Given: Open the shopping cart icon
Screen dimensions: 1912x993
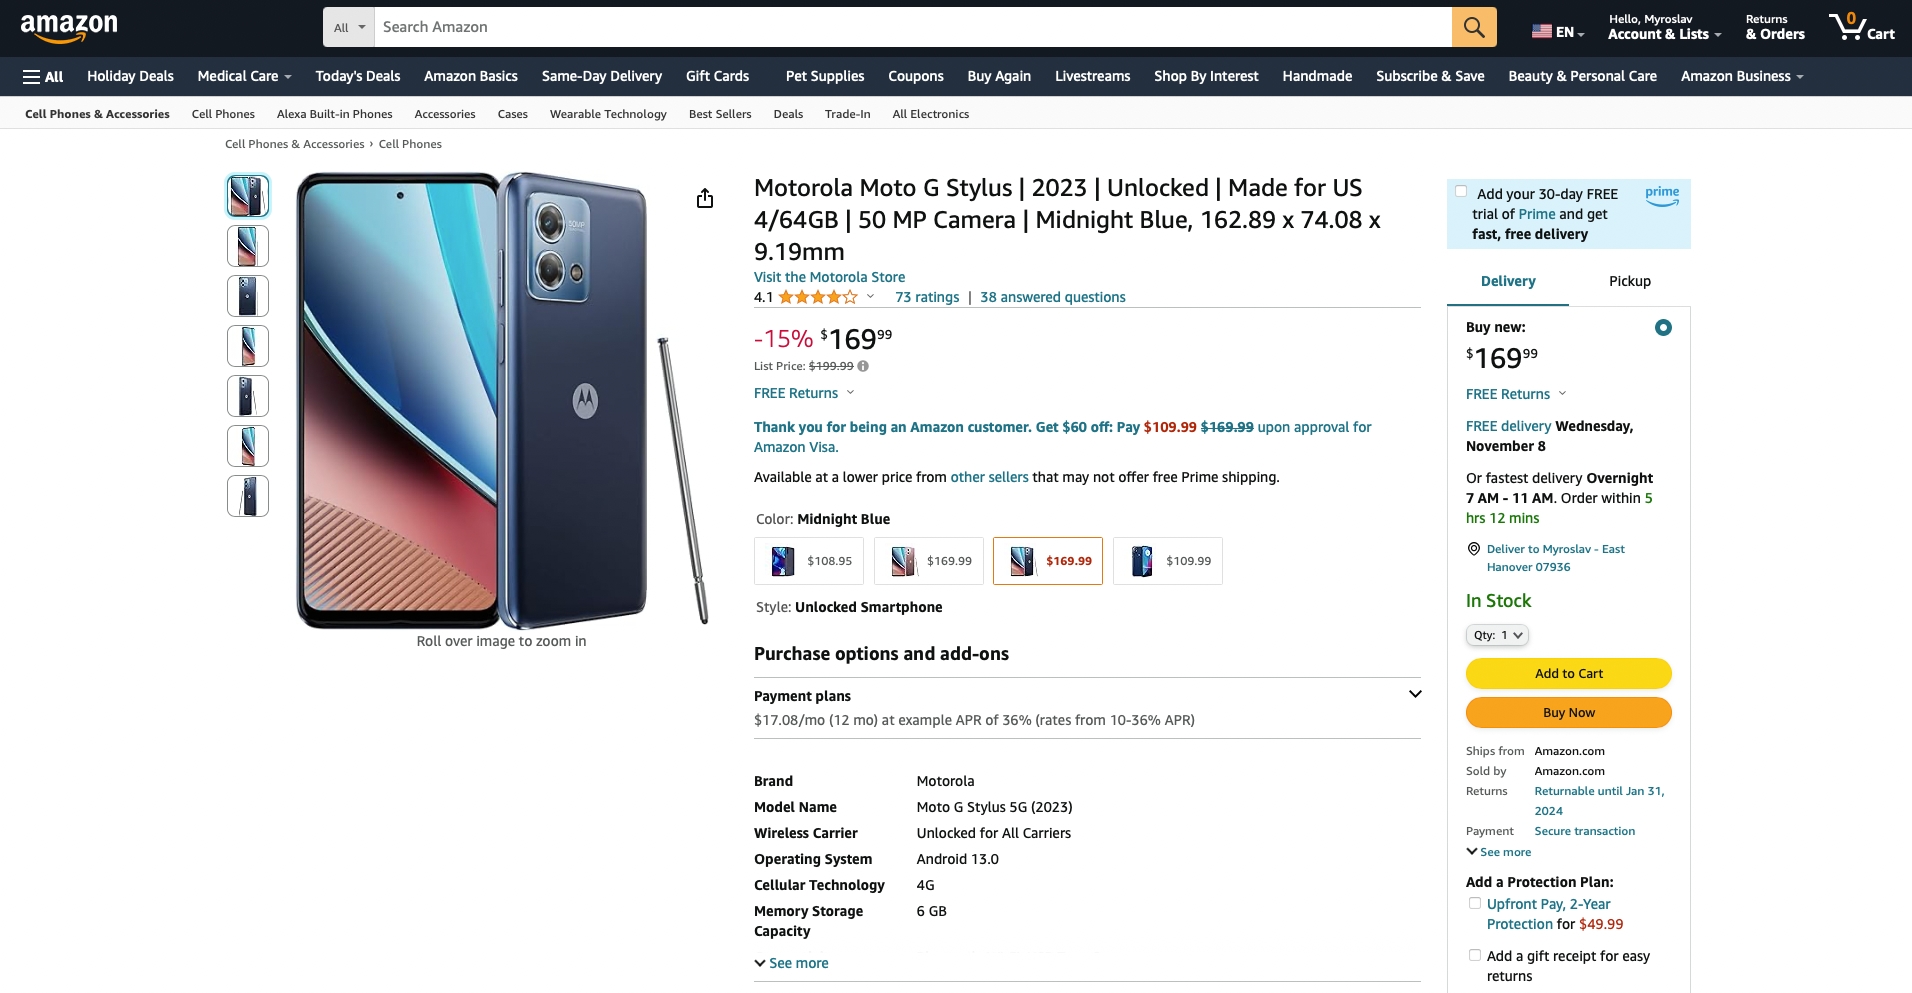Looking at the screenshot, I should point(1860,27).
